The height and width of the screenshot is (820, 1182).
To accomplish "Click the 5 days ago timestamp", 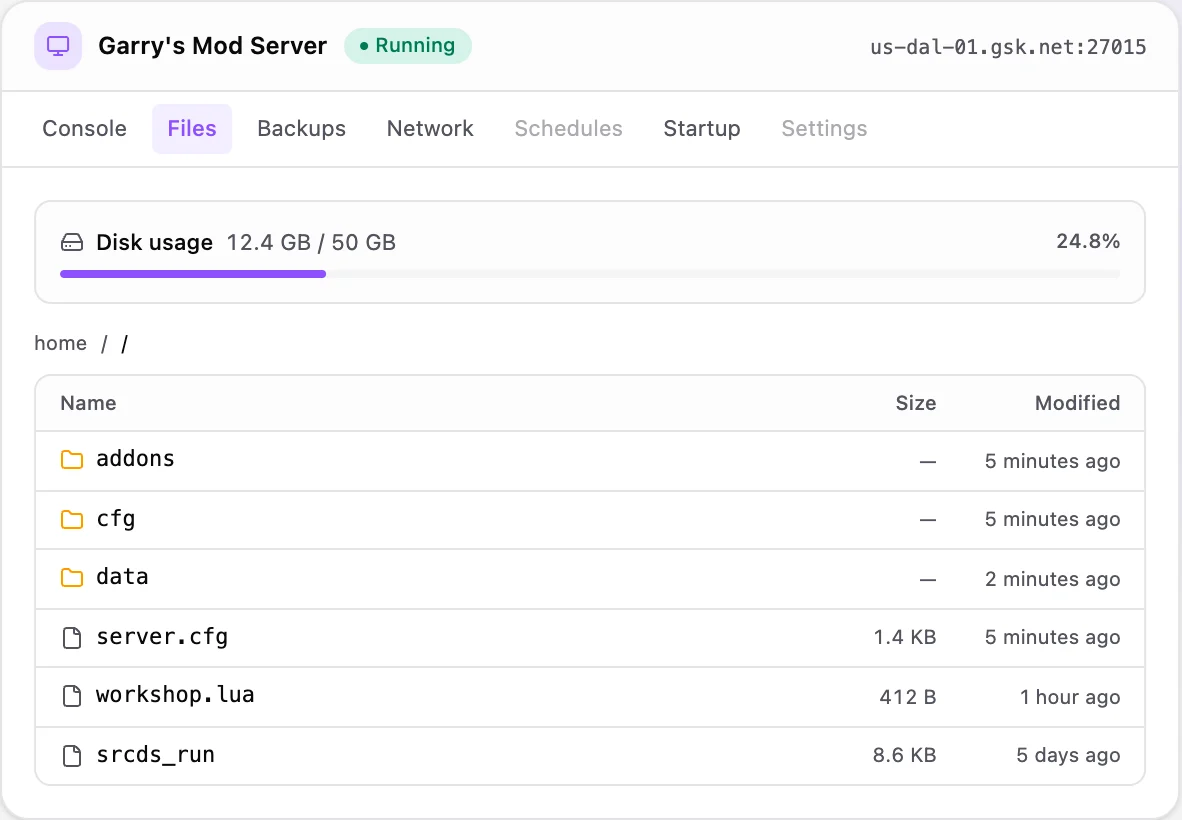I will [1068, 755].
